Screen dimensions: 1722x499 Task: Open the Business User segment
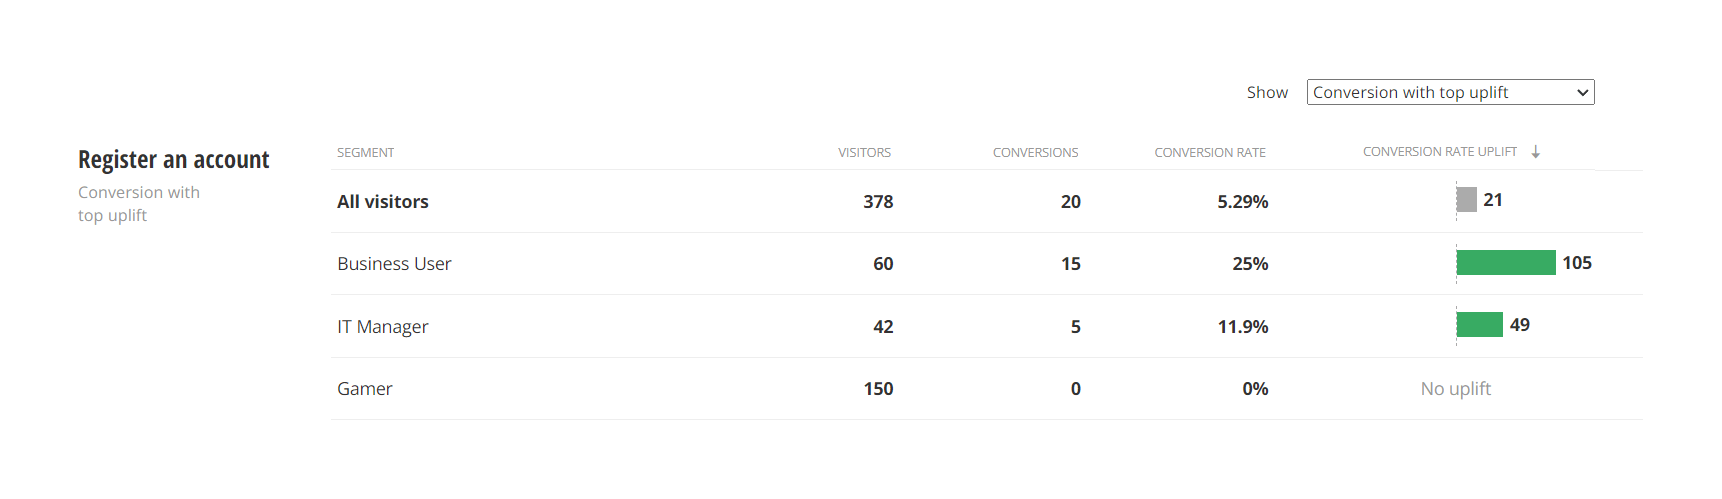click(394, 264)
